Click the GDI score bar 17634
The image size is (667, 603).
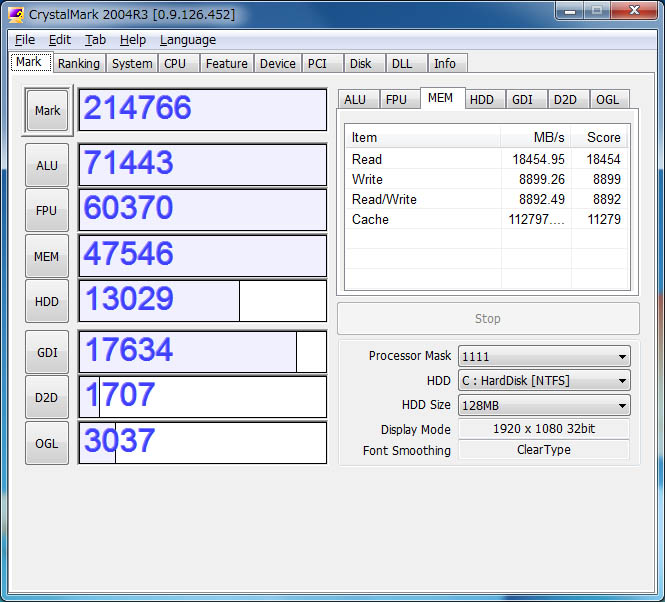[203, 352]
